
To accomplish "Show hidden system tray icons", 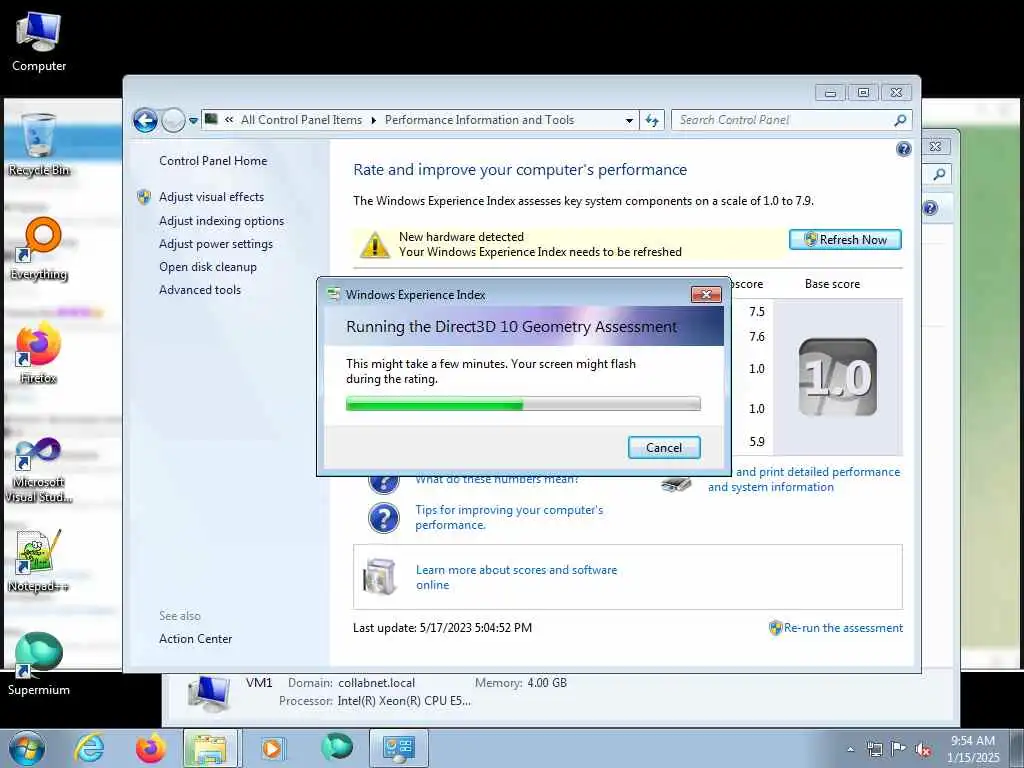I will 850,749.
